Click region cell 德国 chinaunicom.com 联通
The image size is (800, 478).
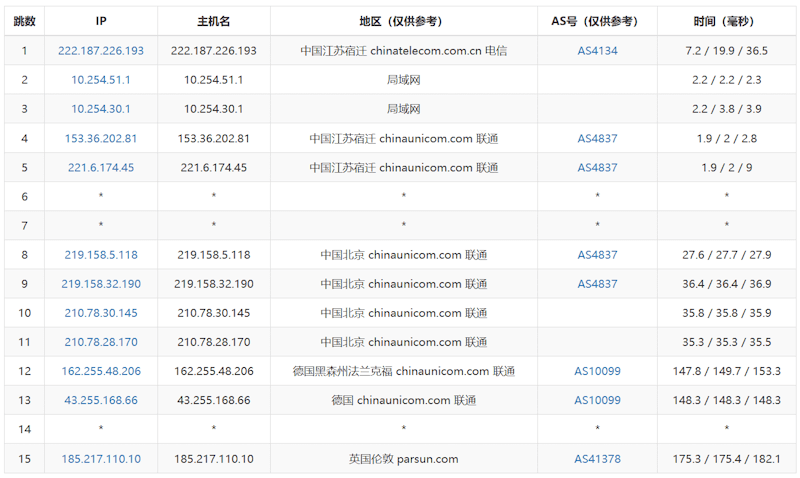point(404,400)
